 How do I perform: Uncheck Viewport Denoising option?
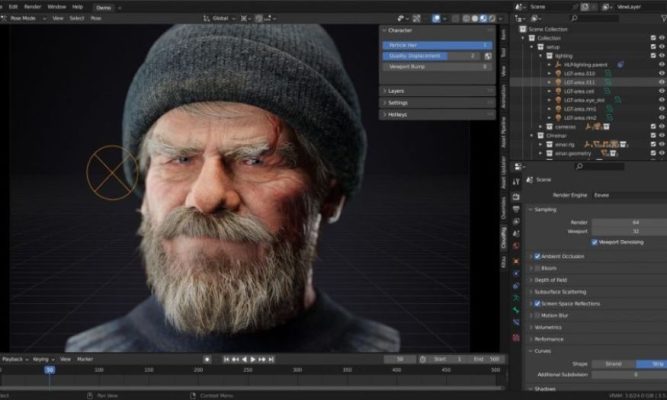click(x=593, y=242)
